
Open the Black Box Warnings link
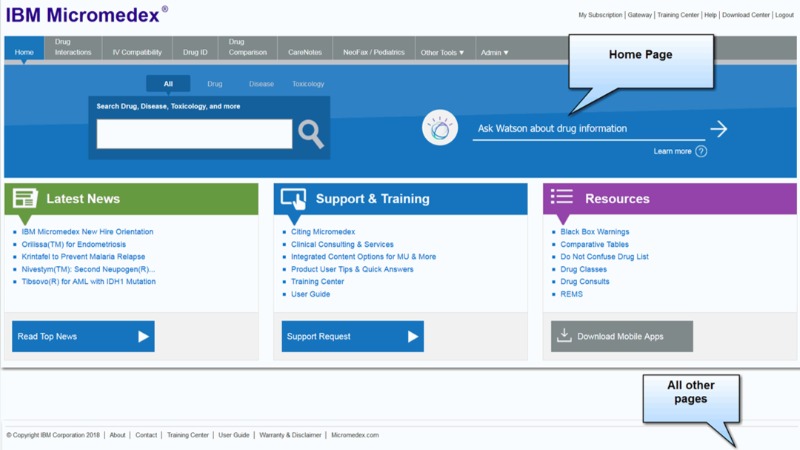point(594,232)
